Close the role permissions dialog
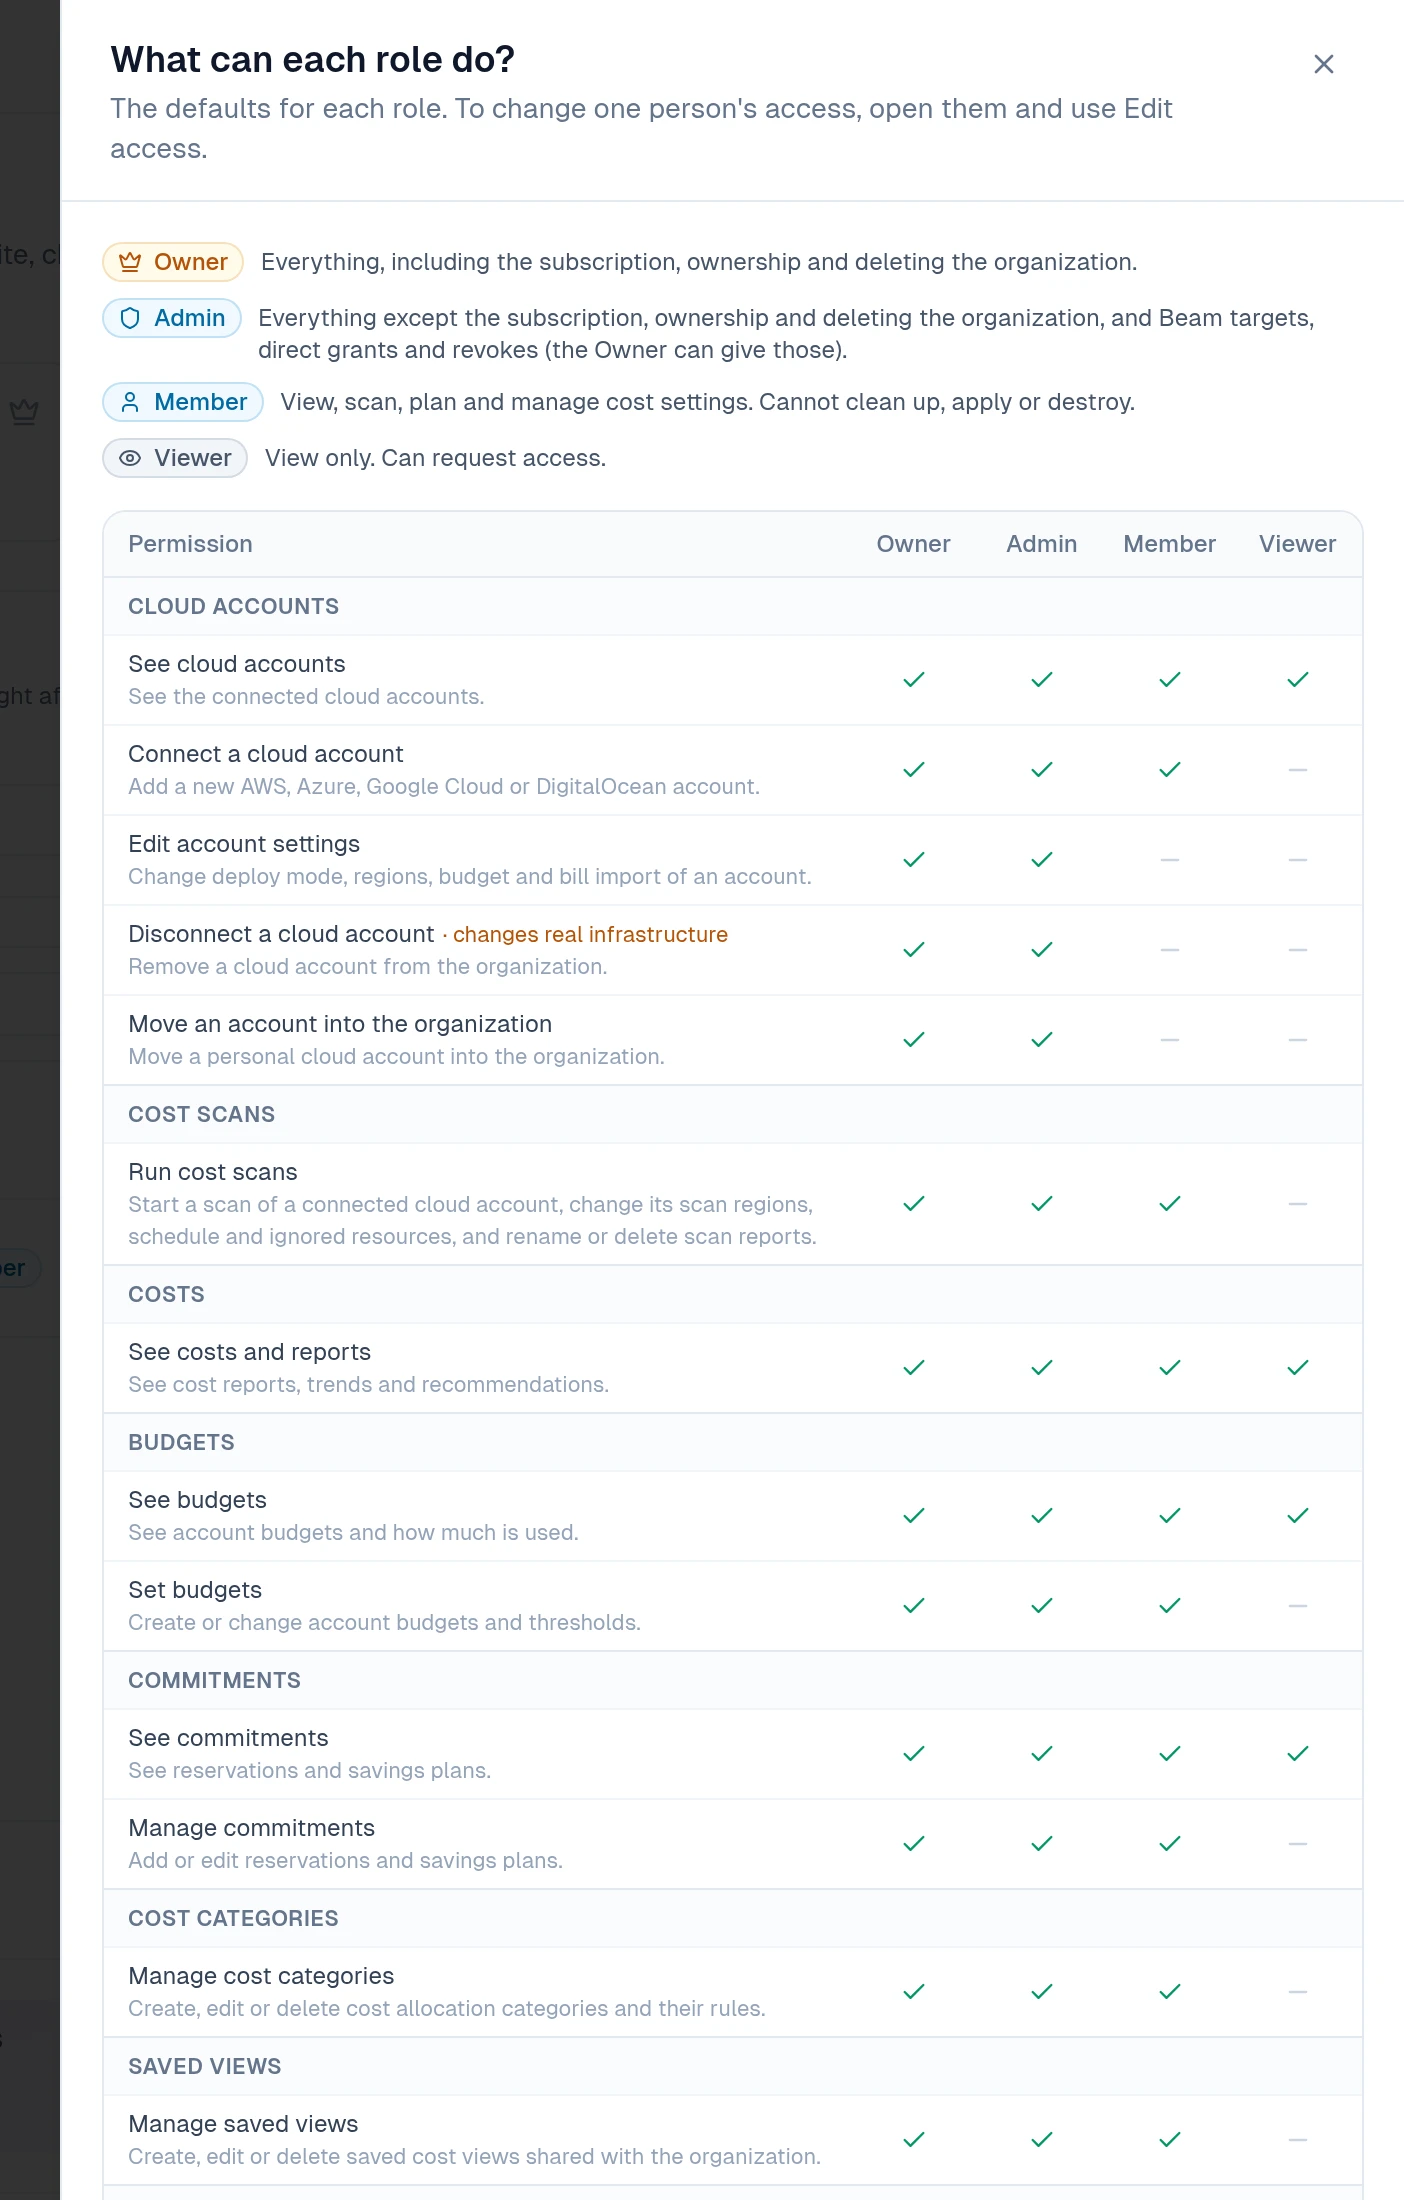This screenshot has height=2200, width=1404. (x=1323, y=64)
